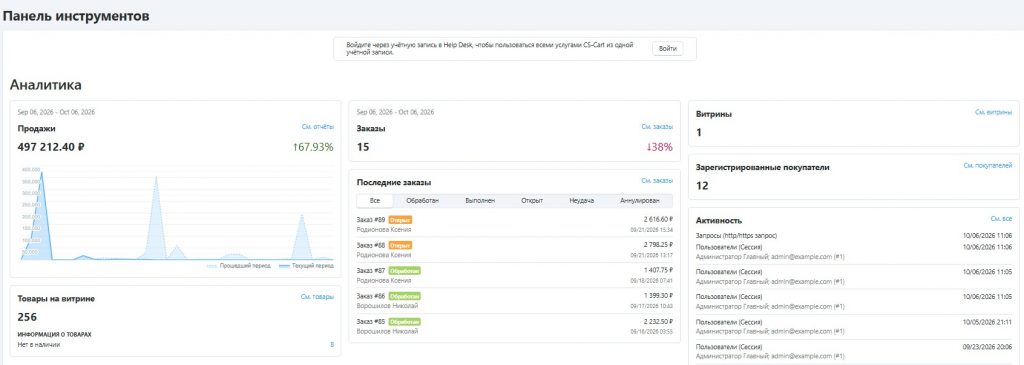Click the Аналитика section heading

pyautogui.click(x=46, y=85)
